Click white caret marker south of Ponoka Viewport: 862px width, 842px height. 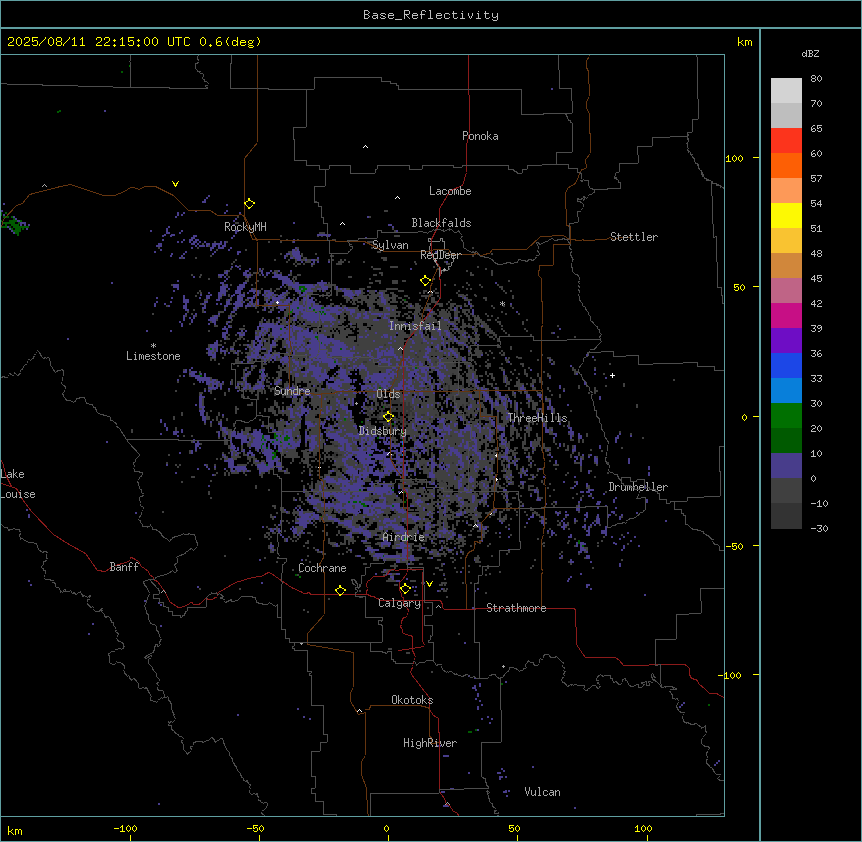(x=366, y=147)
